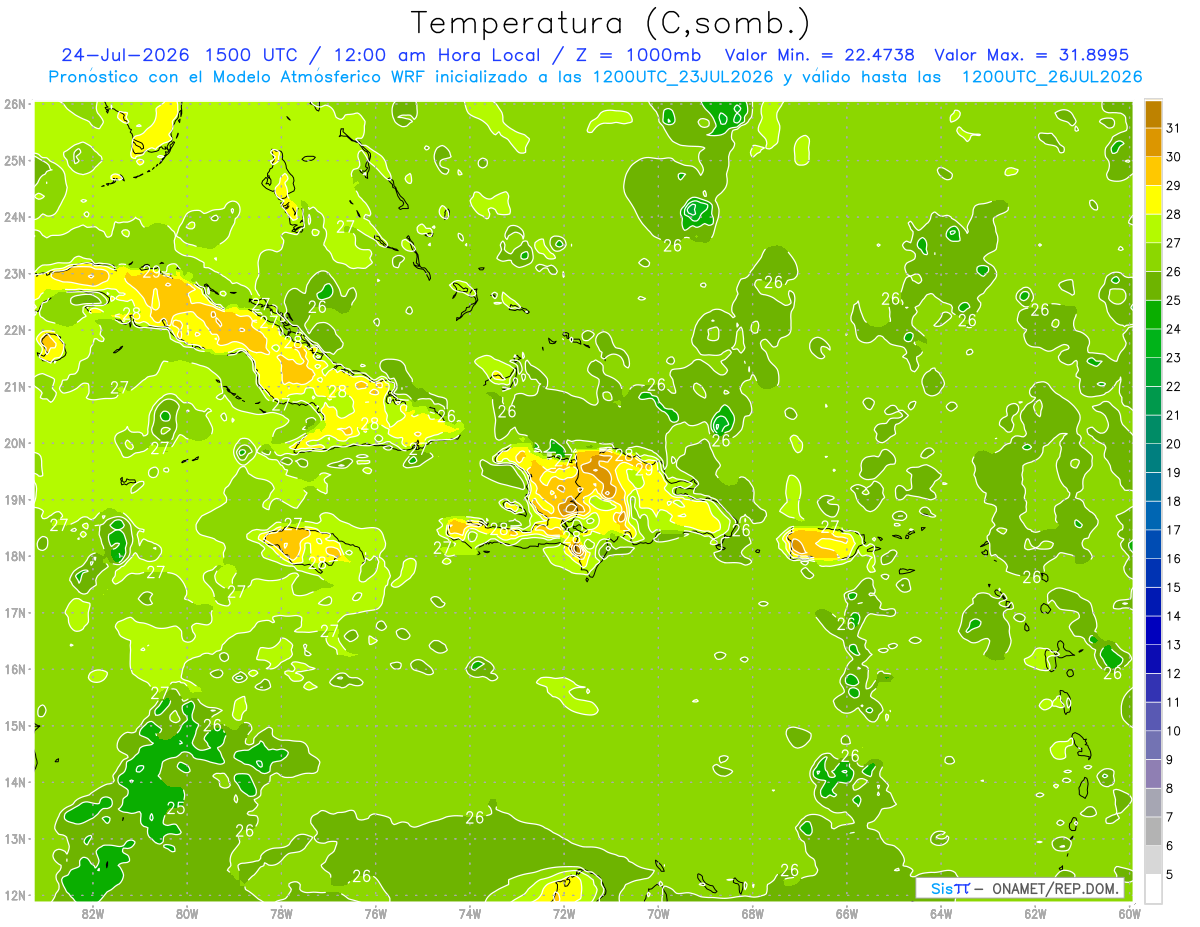The height and width of the screenshot is (927, 1200).
Task: Click the "26N" latitude axis label
Action: [x=16, y=103]
